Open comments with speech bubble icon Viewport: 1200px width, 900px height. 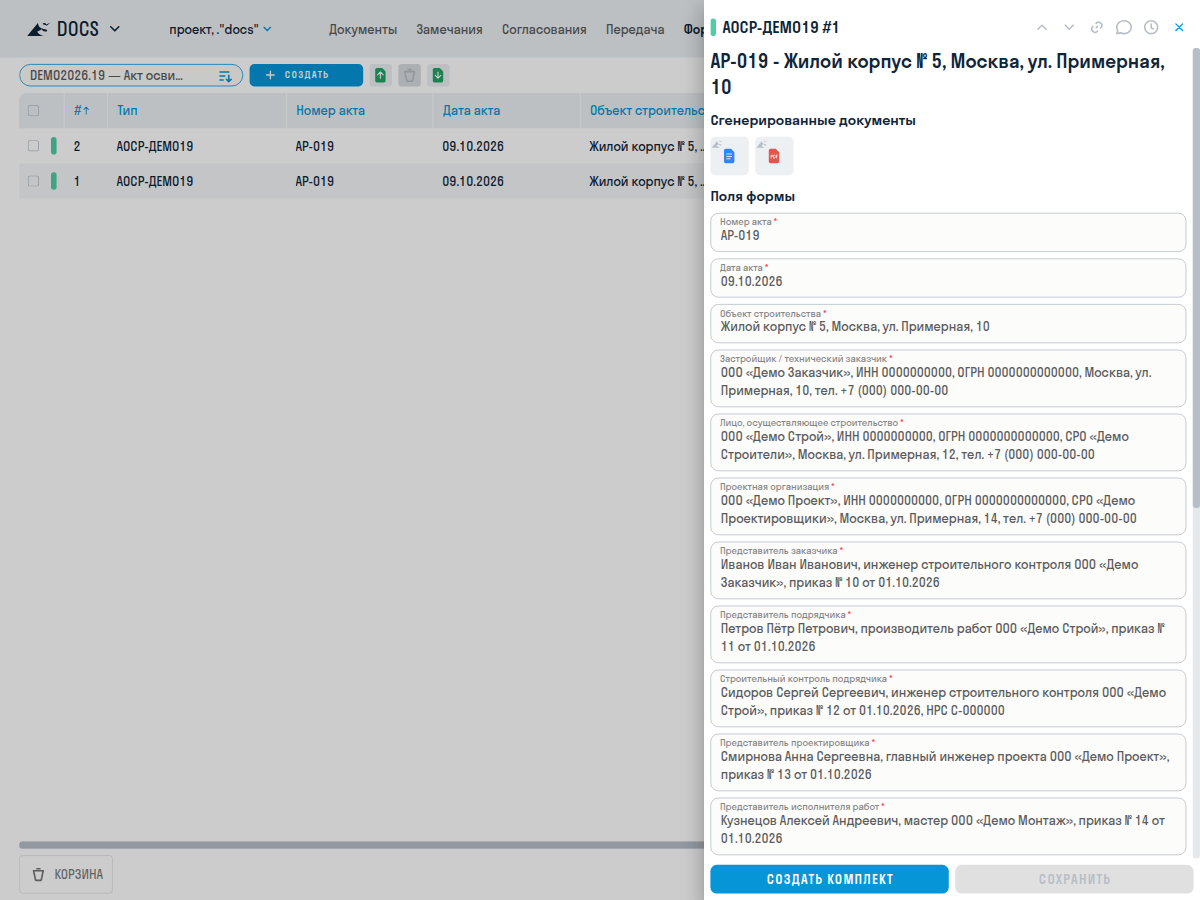point(1124,27)
